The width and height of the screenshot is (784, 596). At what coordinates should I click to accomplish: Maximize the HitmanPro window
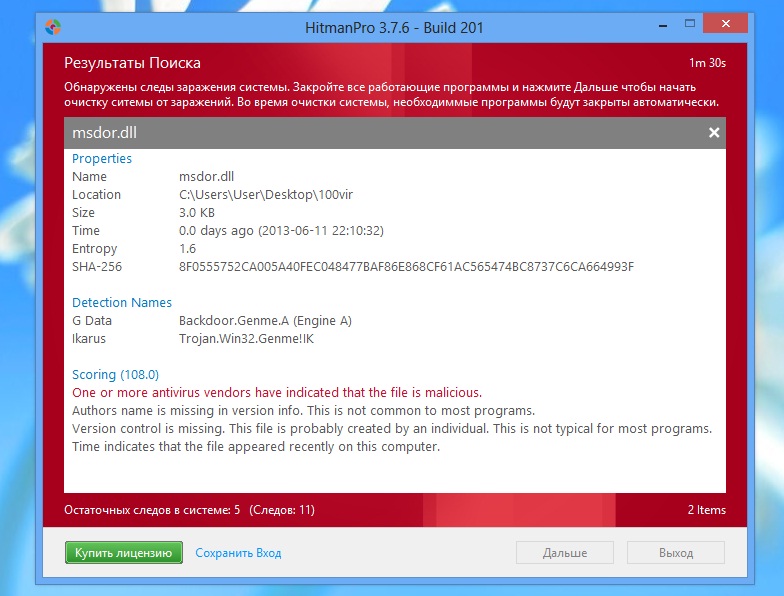(690, 24)
